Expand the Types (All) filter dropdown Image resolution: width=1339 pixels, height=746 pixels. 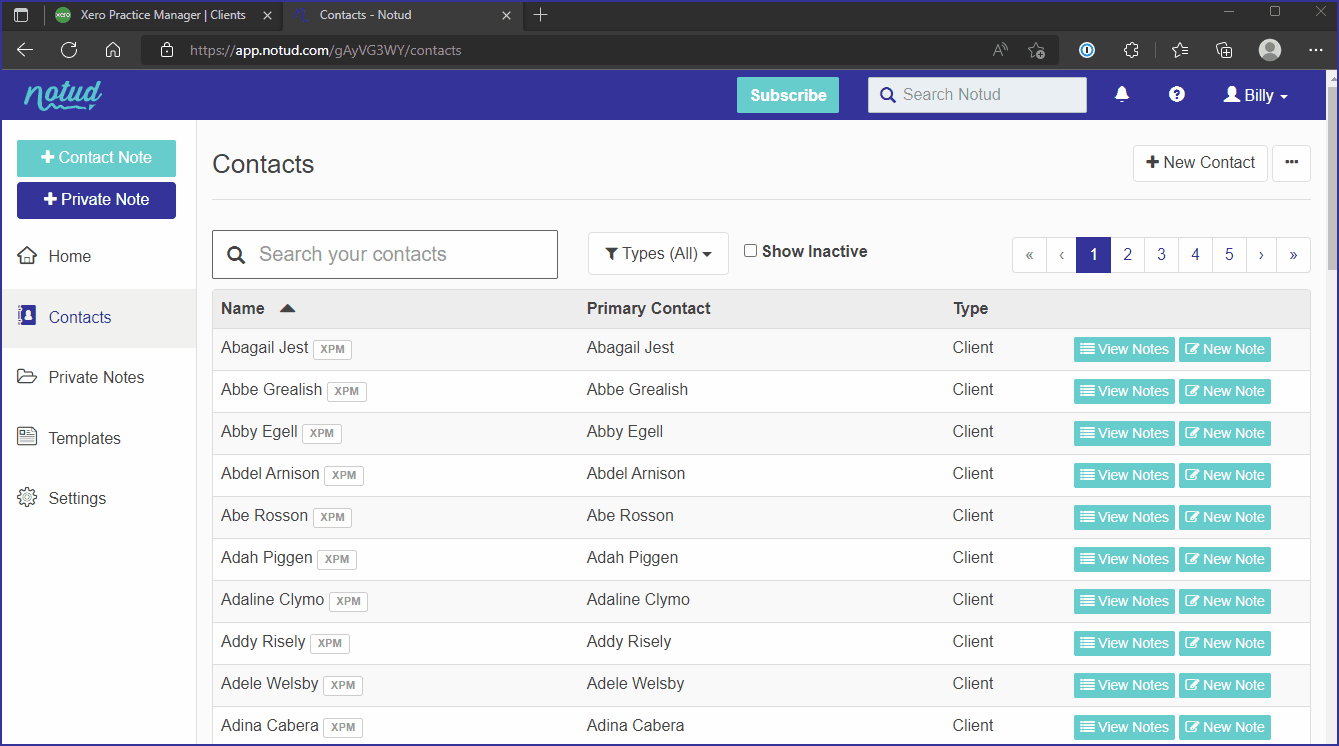point(658,254)
